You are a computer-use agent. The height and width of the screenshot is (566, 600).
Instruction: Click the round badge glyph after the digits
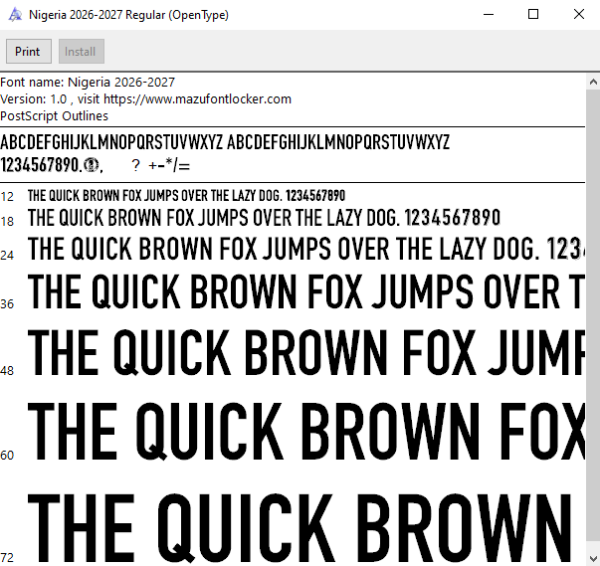[91, 165]
